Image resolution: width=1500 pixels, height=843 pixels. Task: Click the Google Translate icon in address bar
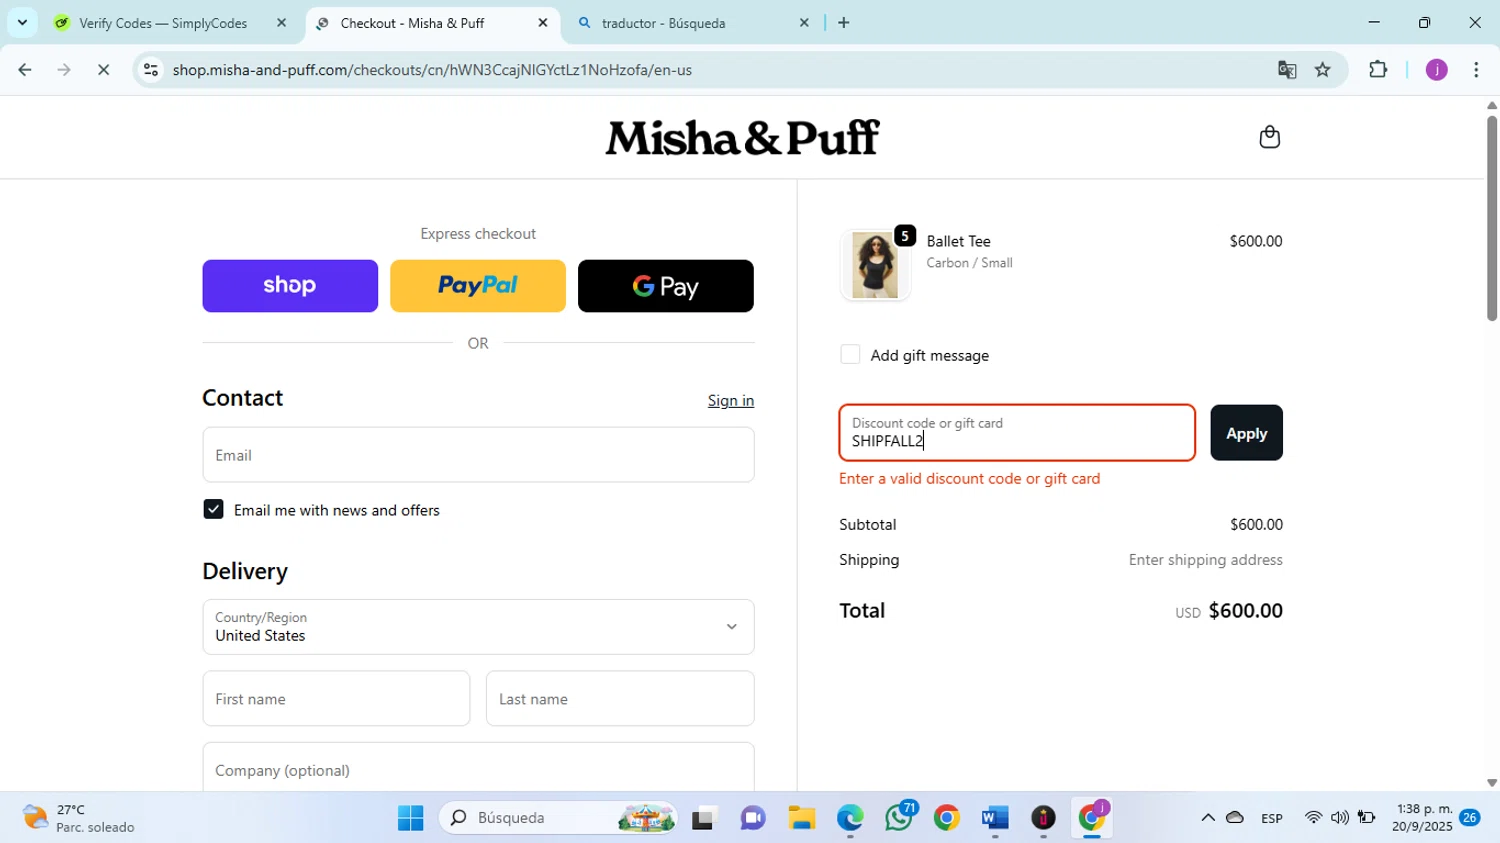[x=1287, y=70]
